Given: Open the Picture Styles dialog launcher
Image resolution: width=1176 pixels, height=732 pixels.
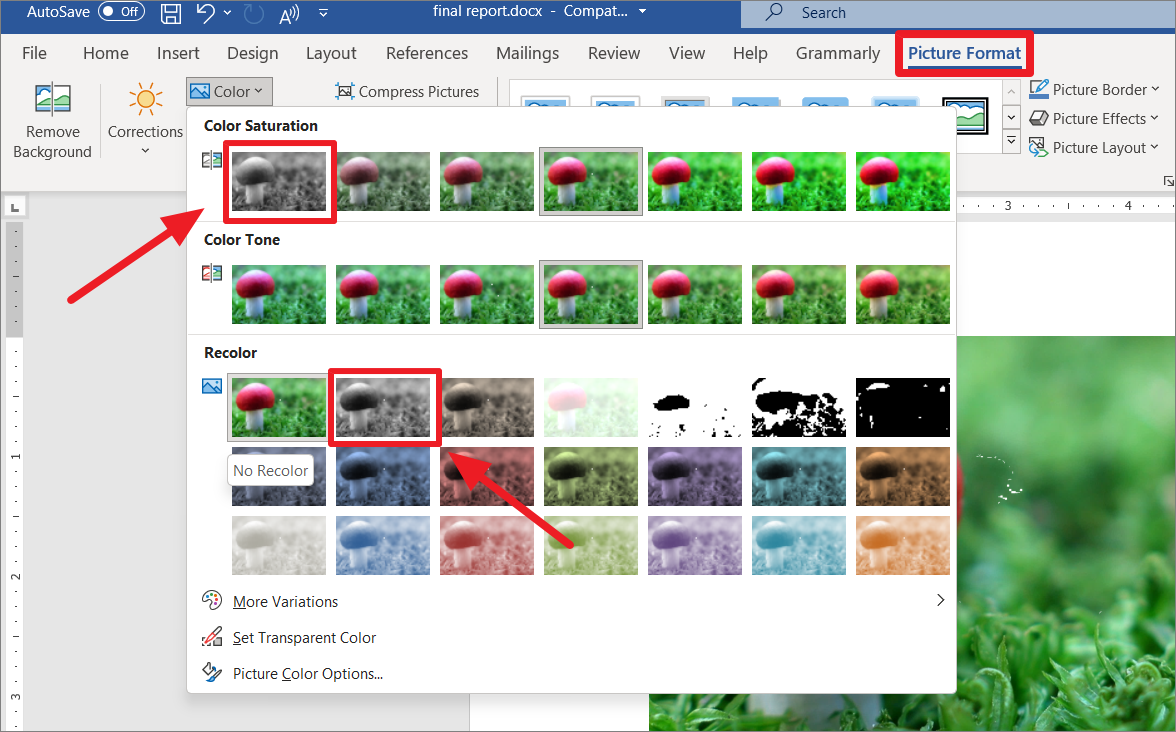Looking at the screenshot, I should pyautogui.click(x=1168, y=181).
